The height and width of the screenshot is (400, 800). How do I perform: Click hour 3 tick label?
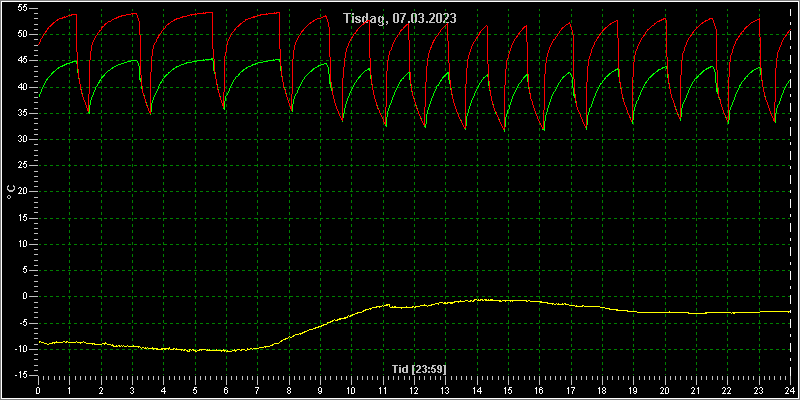132,391
